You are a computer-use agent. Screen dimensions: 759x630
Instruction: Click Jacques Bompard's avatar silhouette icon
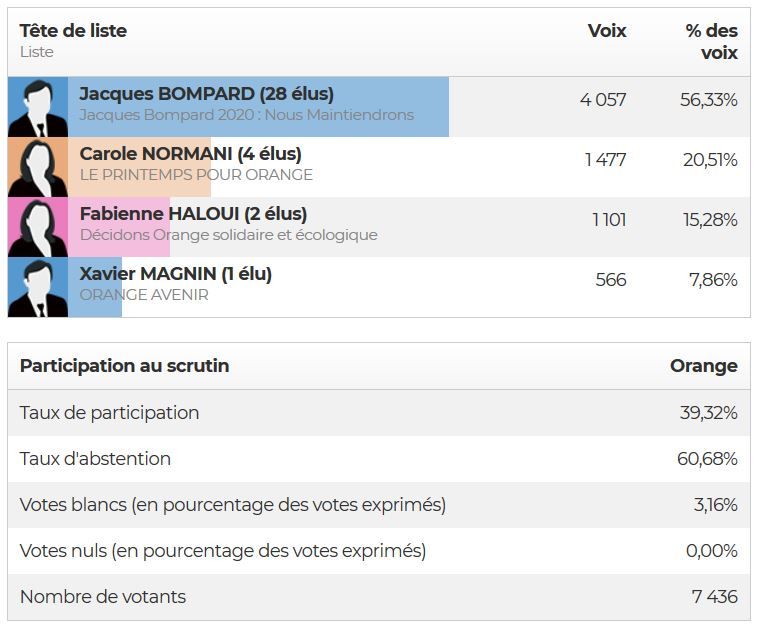38,106
